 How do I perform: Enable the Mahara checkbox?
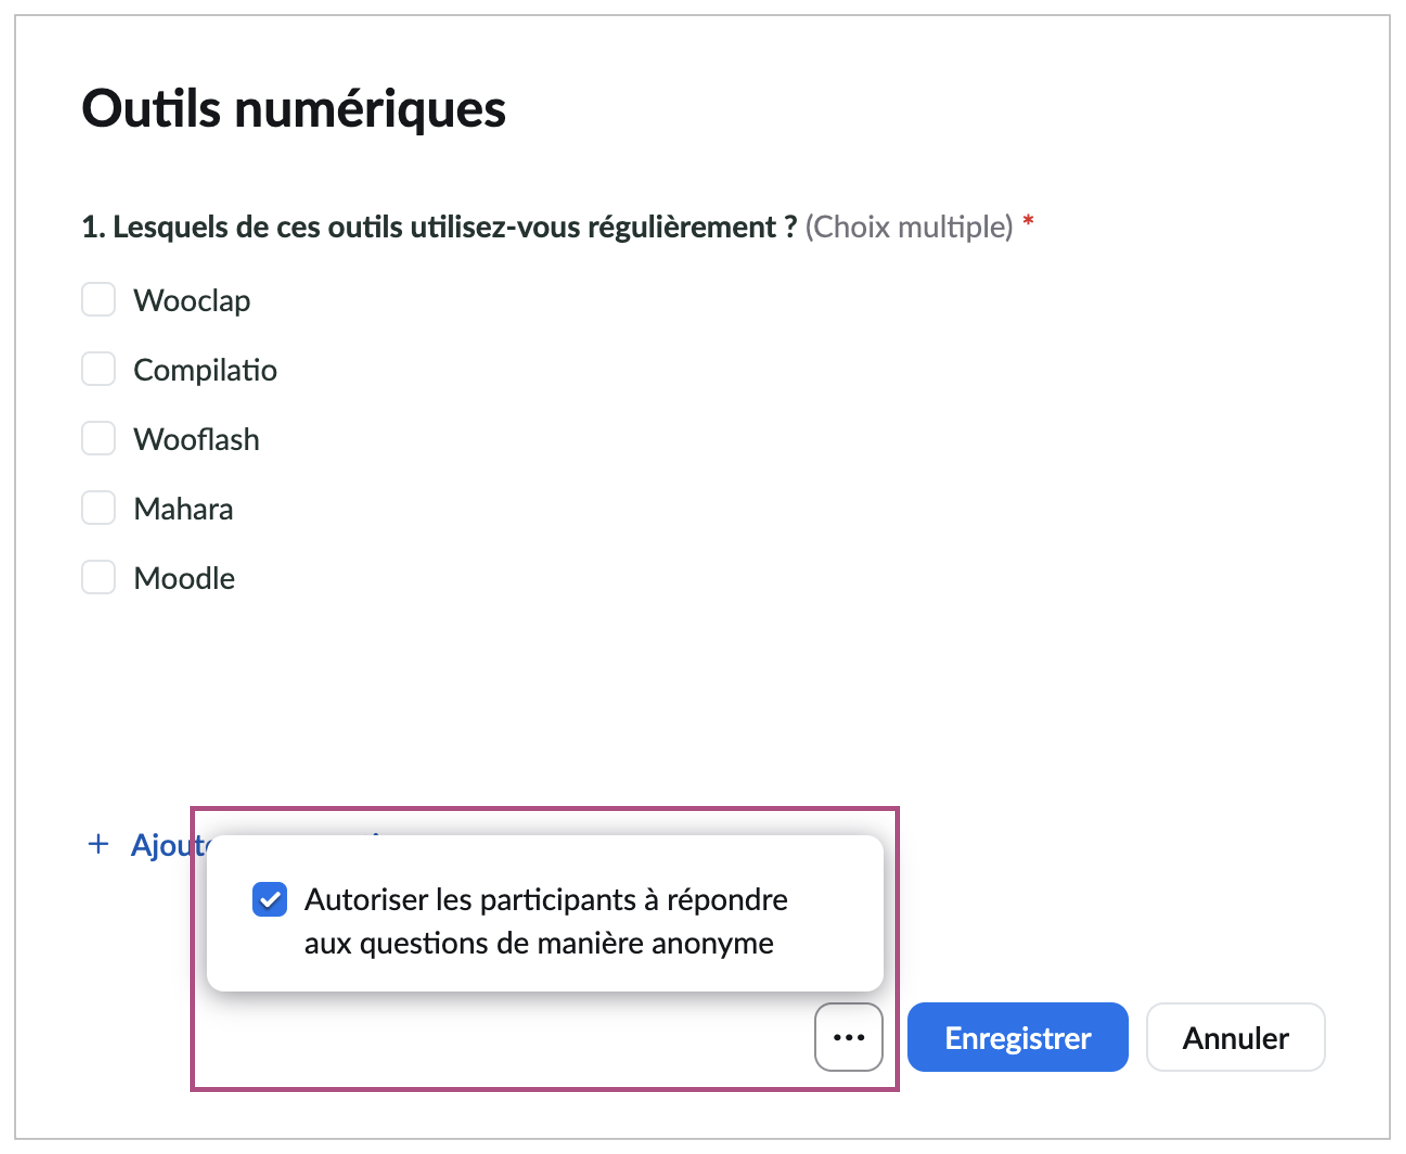[98, 508]
